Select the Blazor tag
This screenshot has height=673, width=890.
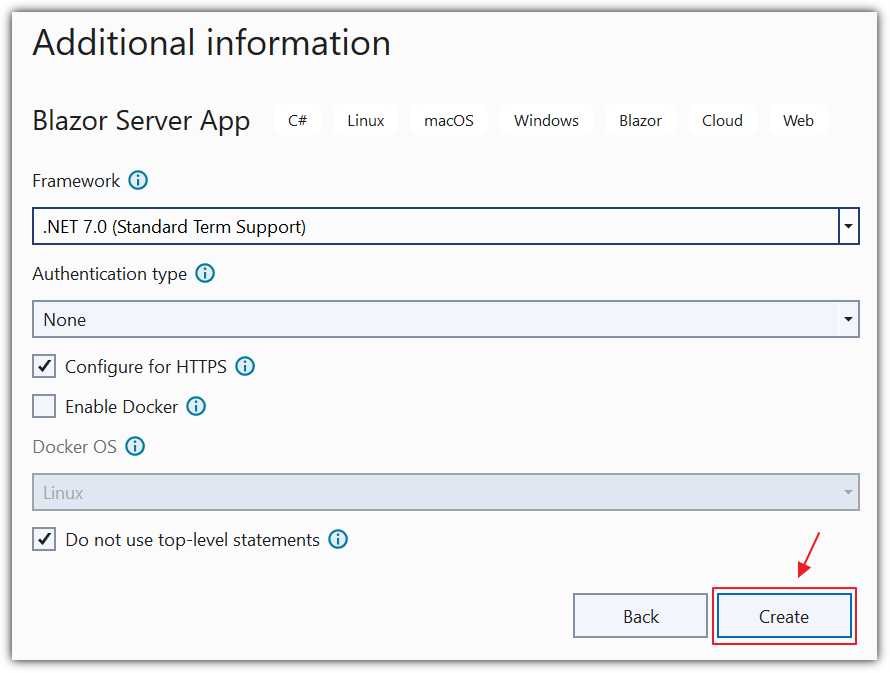click(x=640, y=120)
